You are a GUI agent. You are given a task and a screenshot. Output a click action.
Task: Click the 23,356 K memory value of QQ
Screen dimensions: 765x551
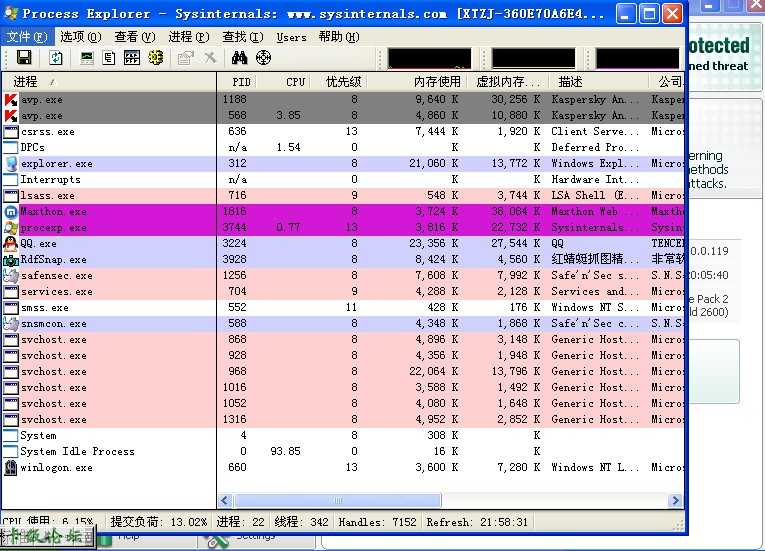[x=433, y=244]
